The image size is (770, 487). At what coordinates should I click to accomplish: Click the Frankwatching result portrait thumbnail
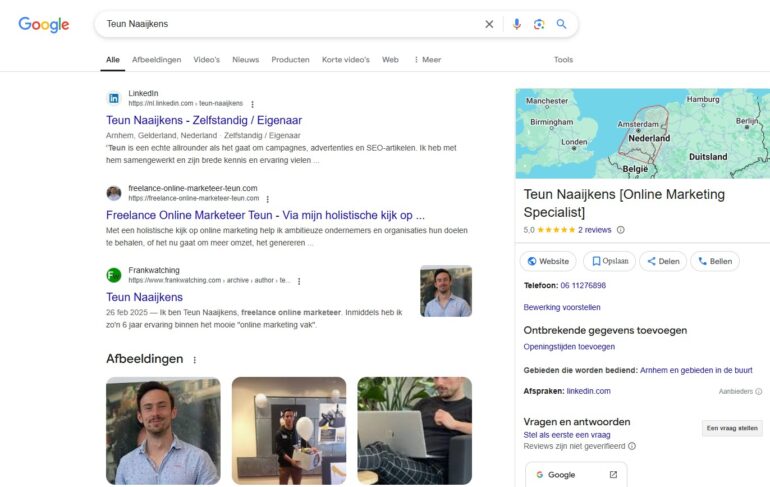tap(446, 291)
